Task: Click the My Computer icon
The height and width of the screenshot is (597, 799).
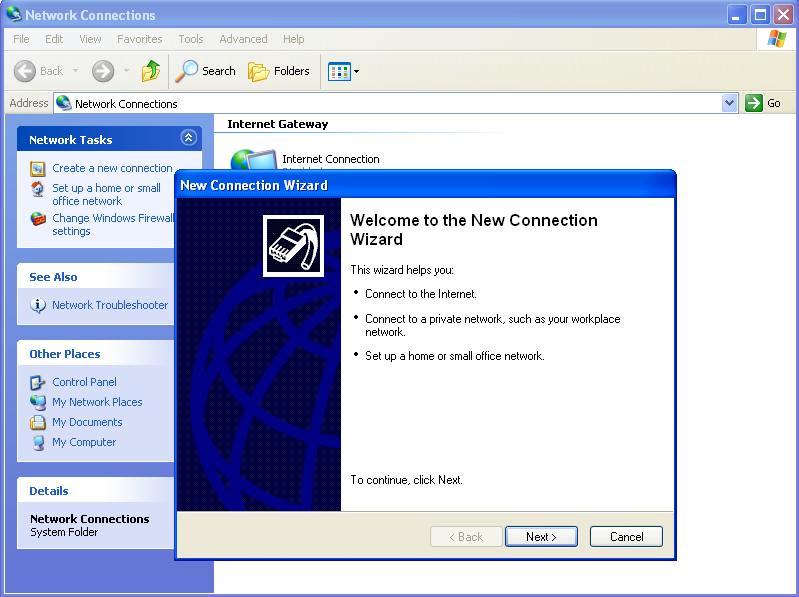Action: pos(38,443)
